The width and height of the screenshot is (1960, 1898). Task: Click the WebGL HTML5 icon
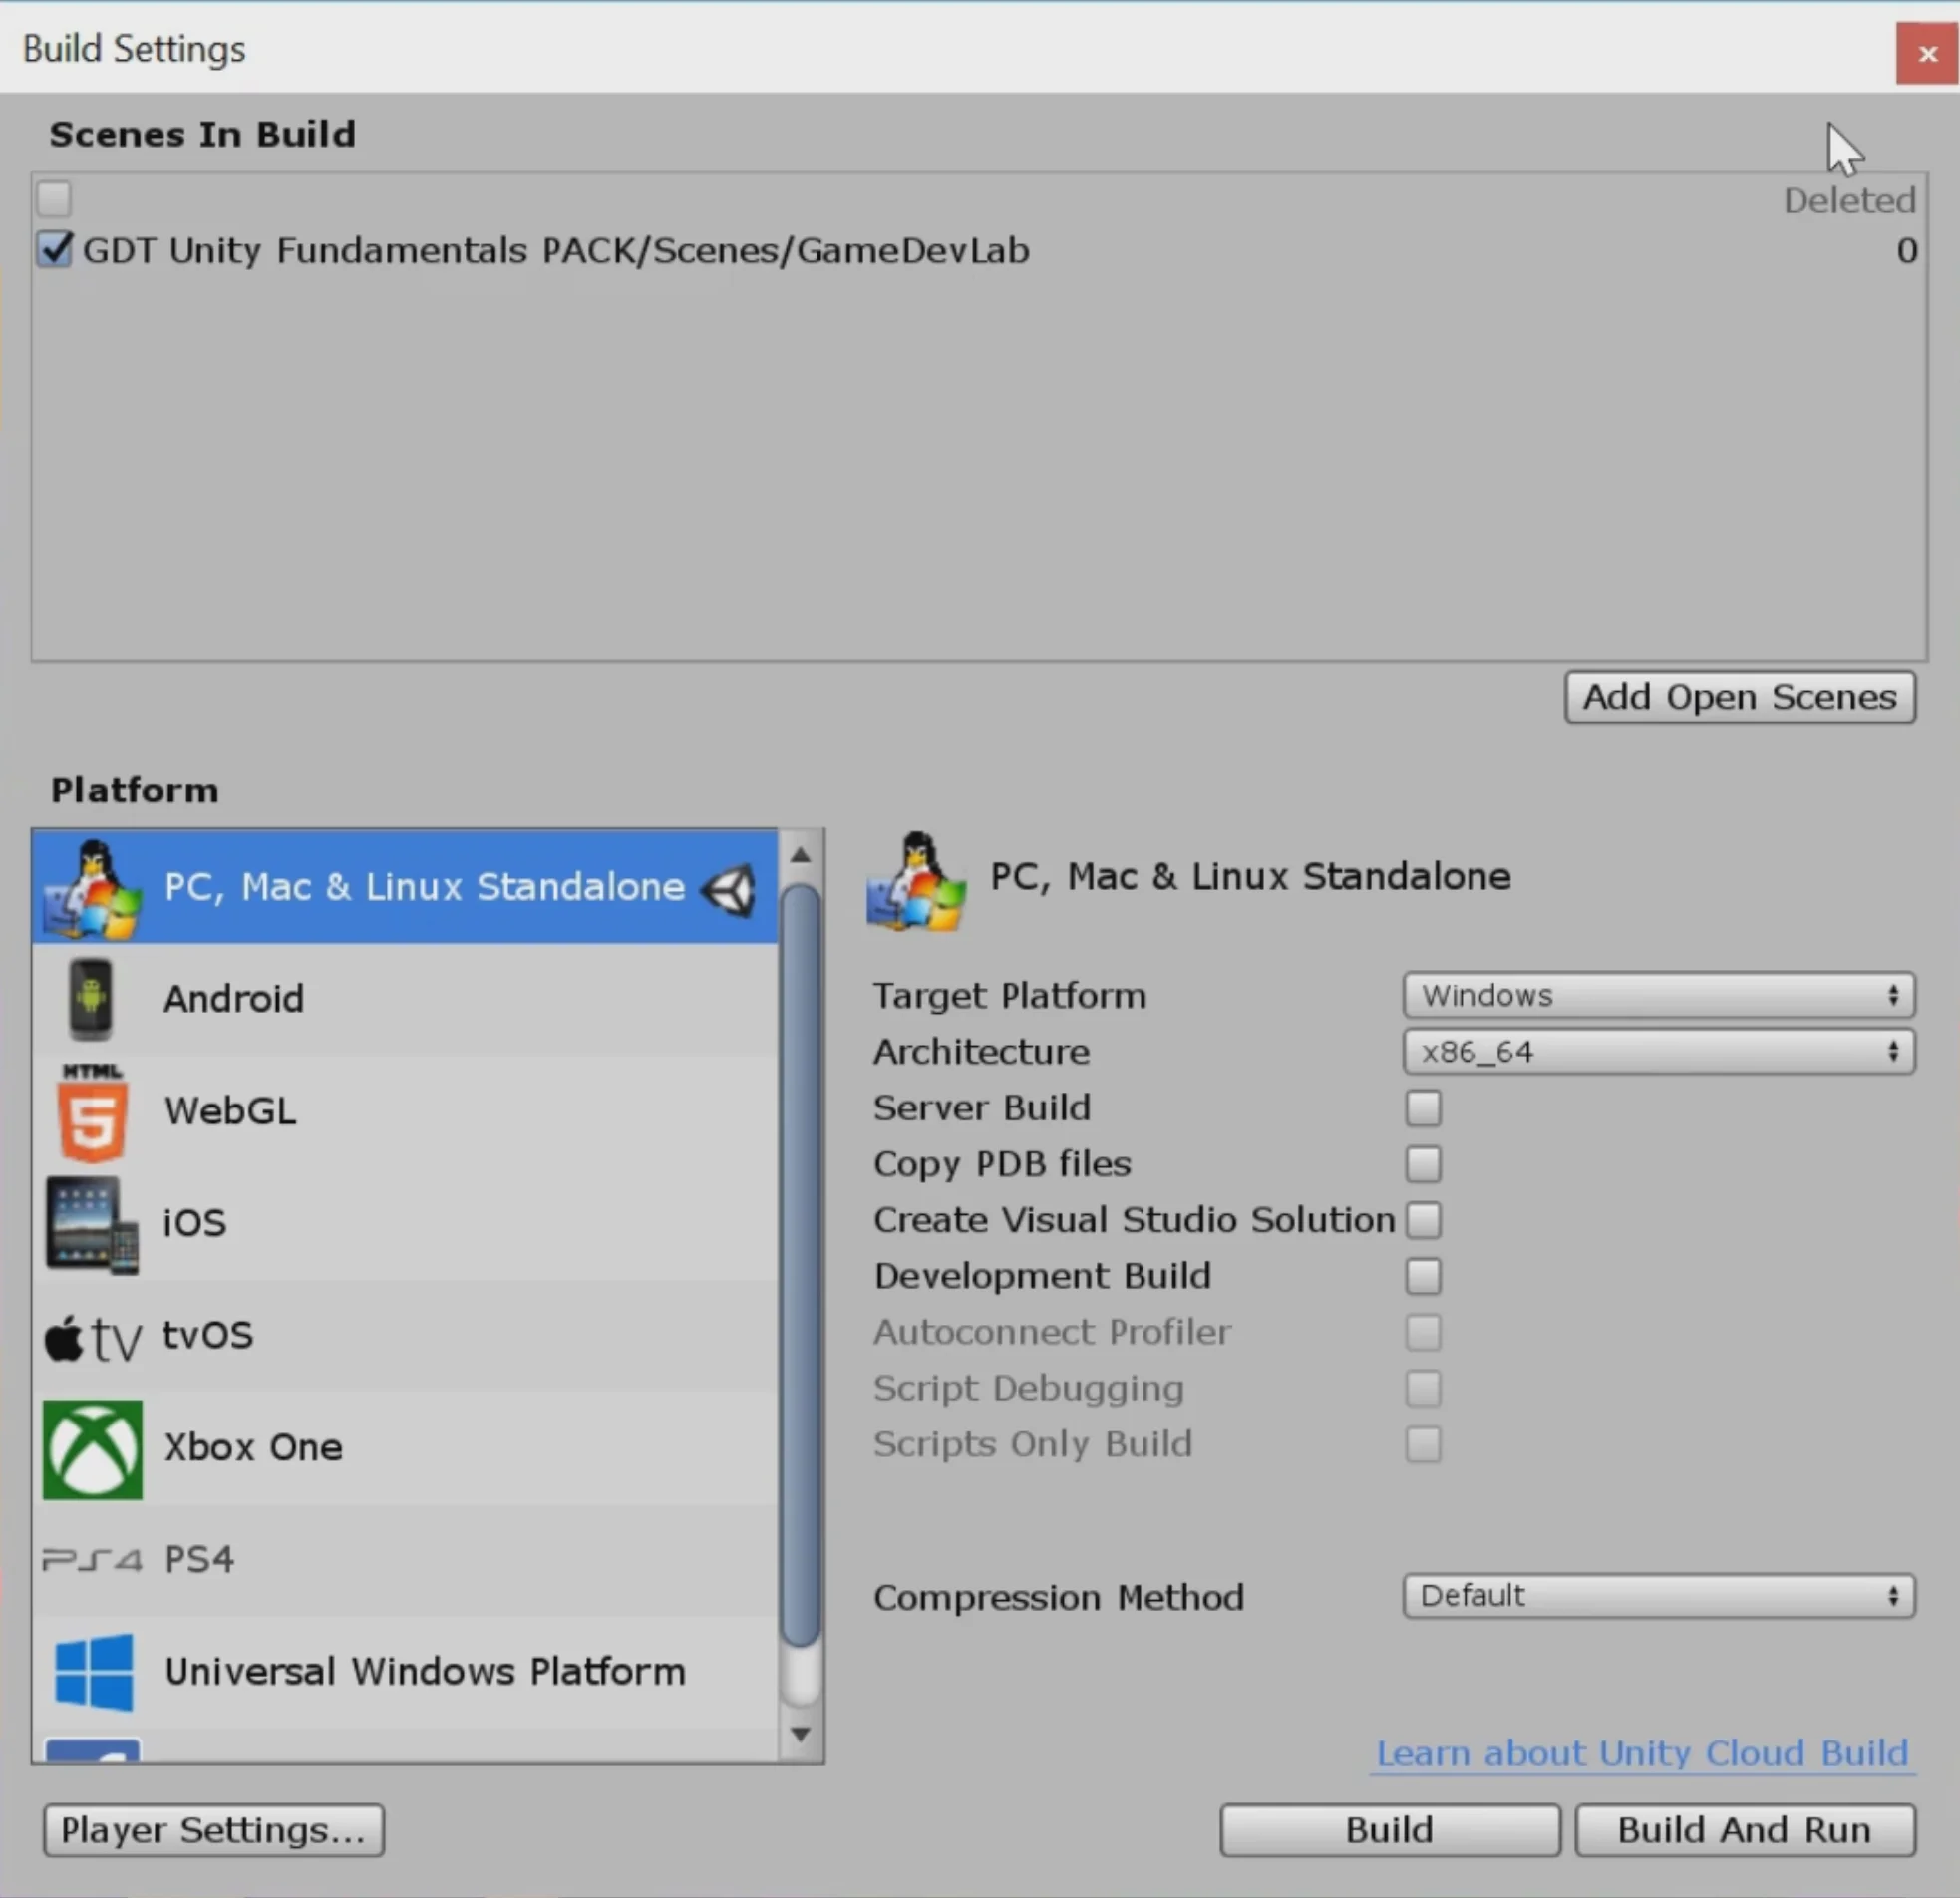(92, 1112)
